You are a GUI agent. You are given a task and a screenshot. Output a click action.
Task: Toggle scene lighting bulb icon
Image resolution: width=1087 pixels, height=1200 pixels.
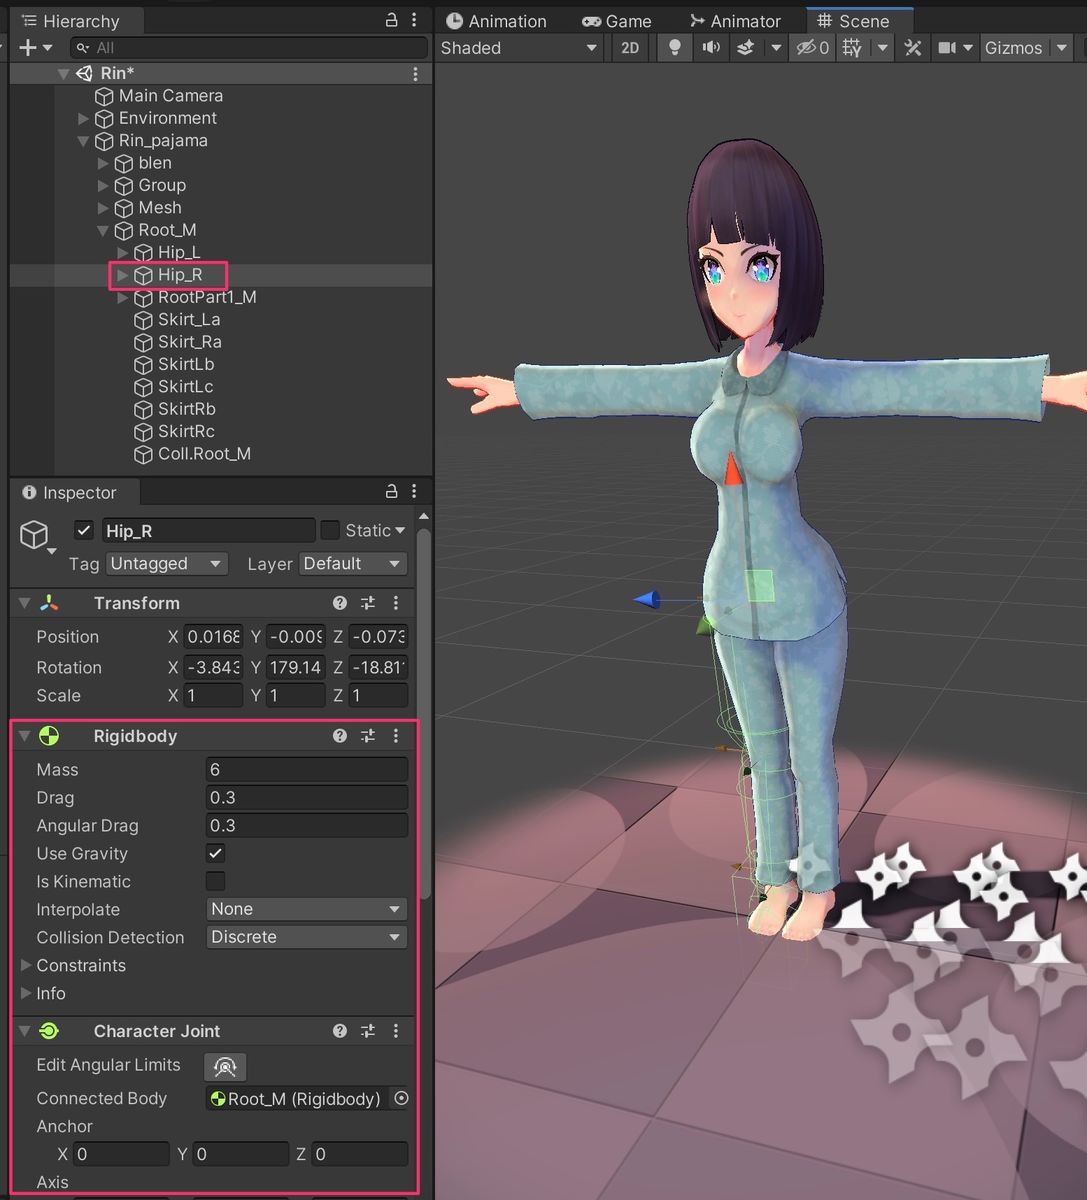[x=675, y=47]
